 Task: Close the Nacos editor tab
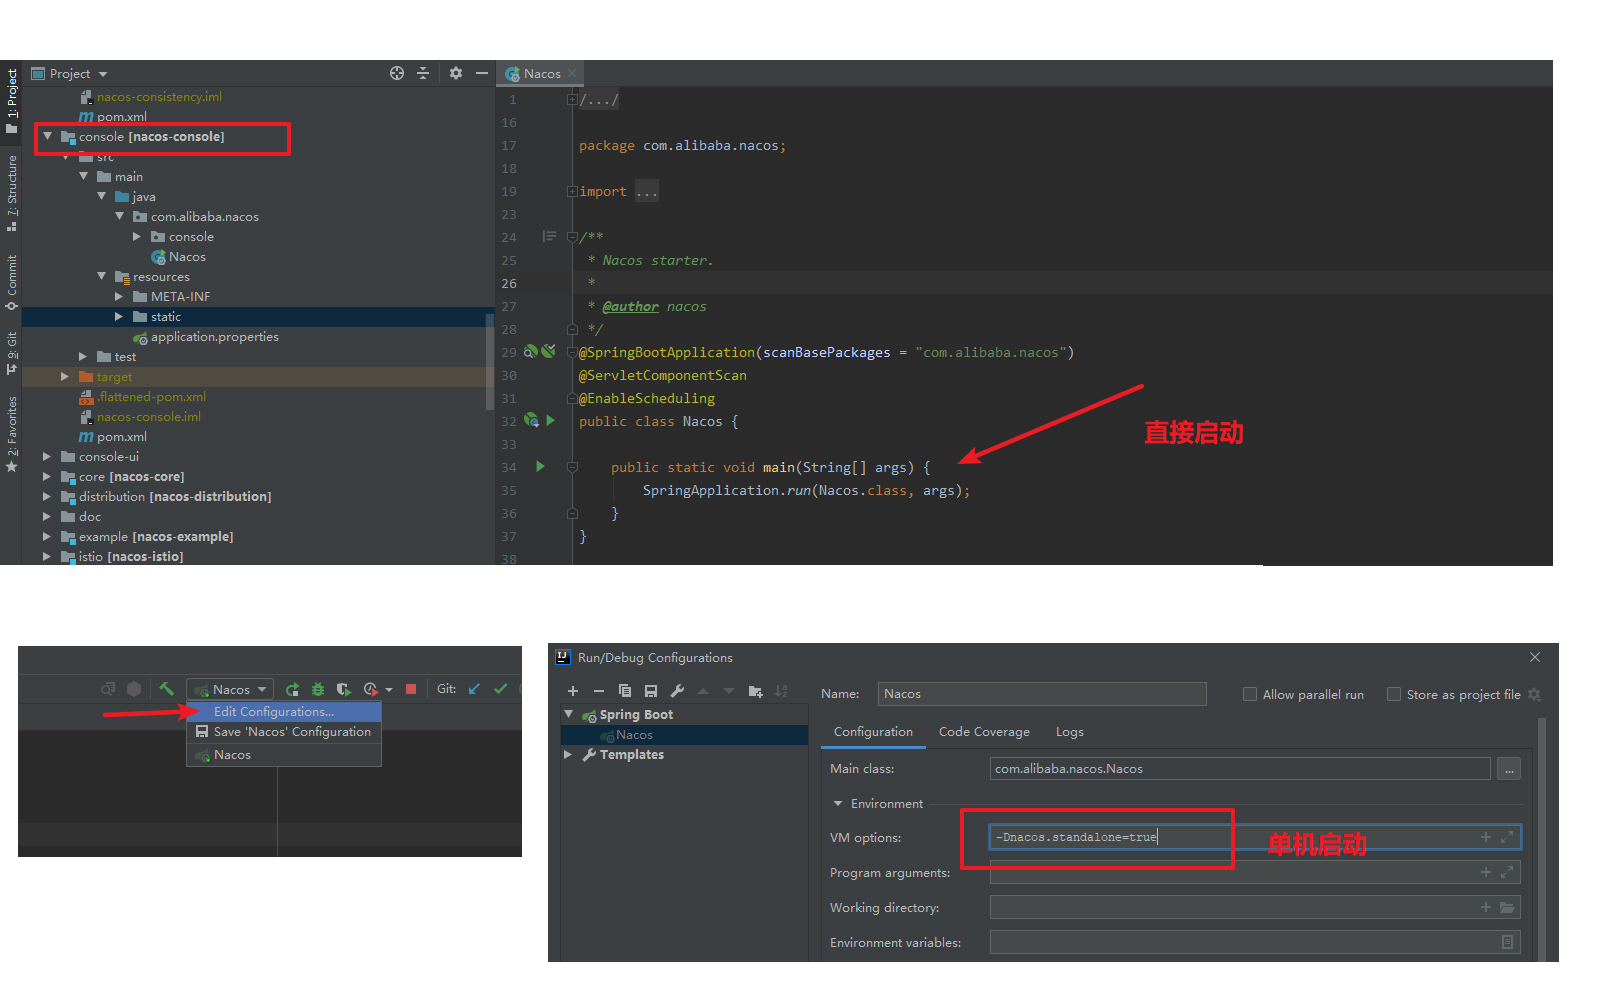pyautogui.click(x=572, y=73)
